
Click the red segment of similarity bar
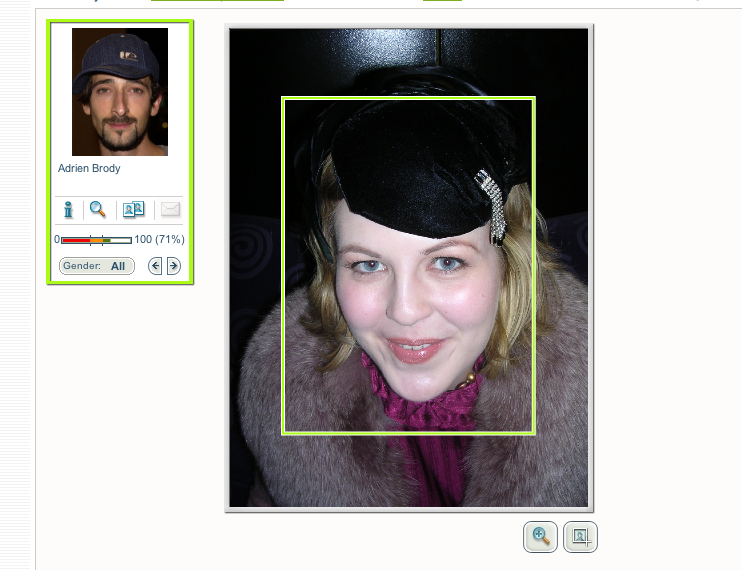pos(75,240)
